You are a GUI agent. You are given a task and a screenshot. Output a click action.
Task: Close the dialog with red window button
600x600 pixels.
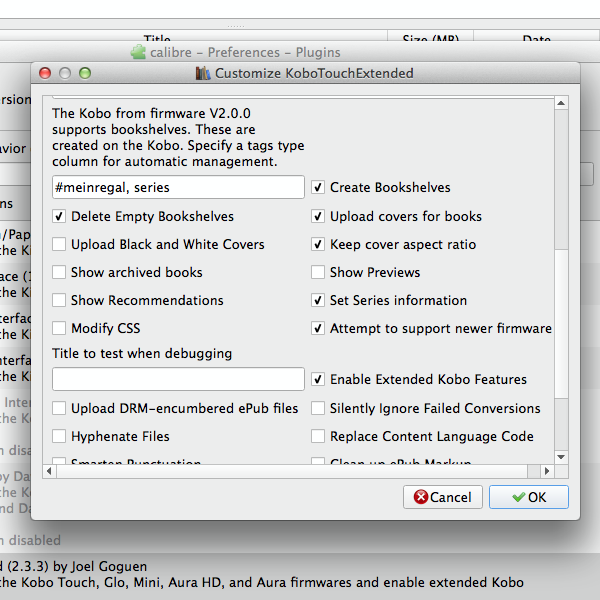pos(45,73)
